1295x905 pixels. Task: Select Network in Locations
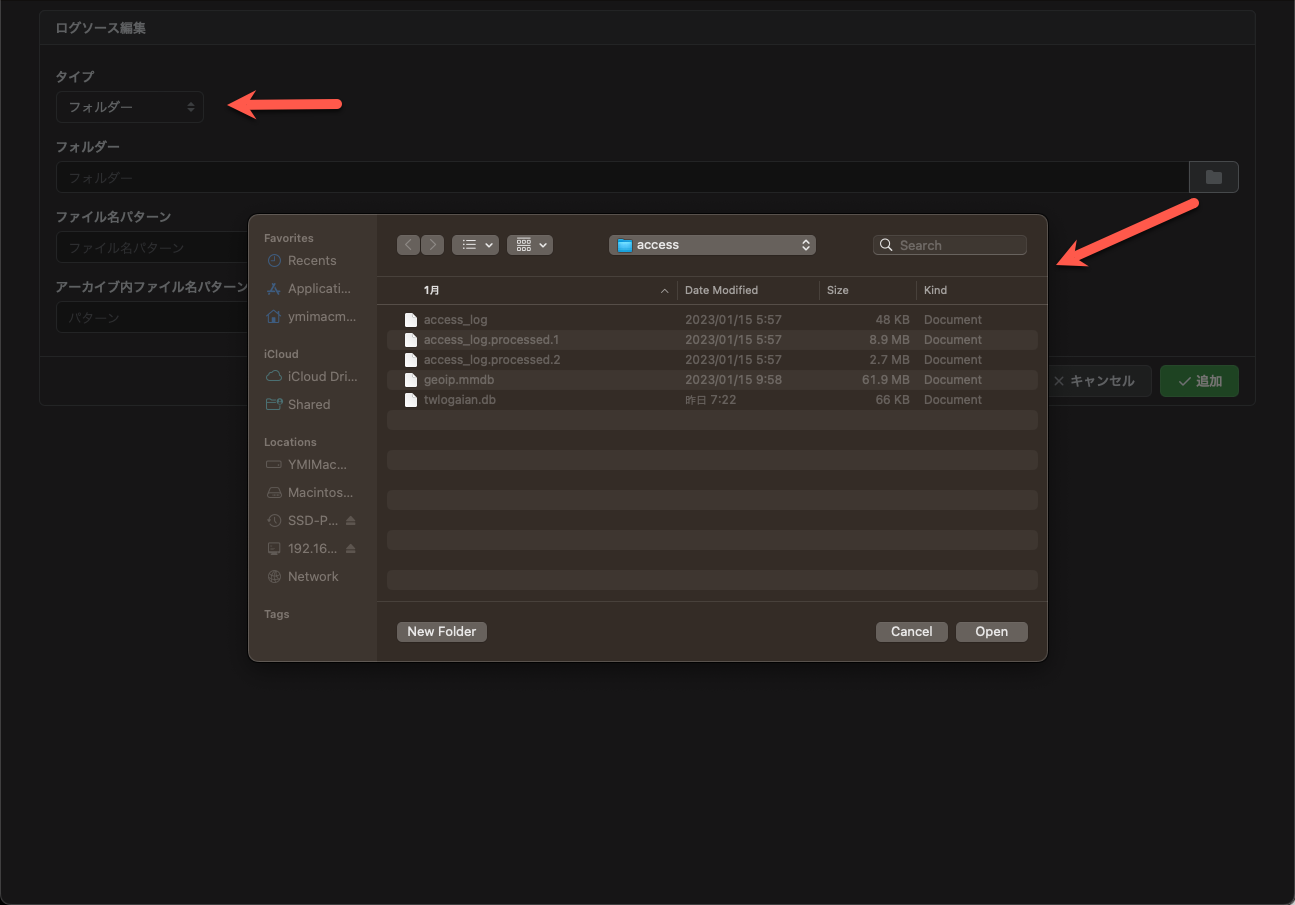tap(312, 577)
